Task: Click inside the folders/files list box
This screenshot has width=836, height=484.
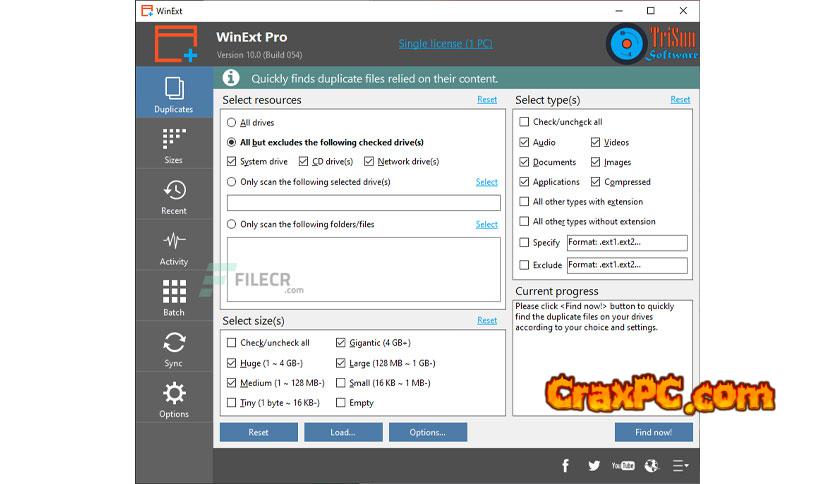Action: tap(364, 269)
